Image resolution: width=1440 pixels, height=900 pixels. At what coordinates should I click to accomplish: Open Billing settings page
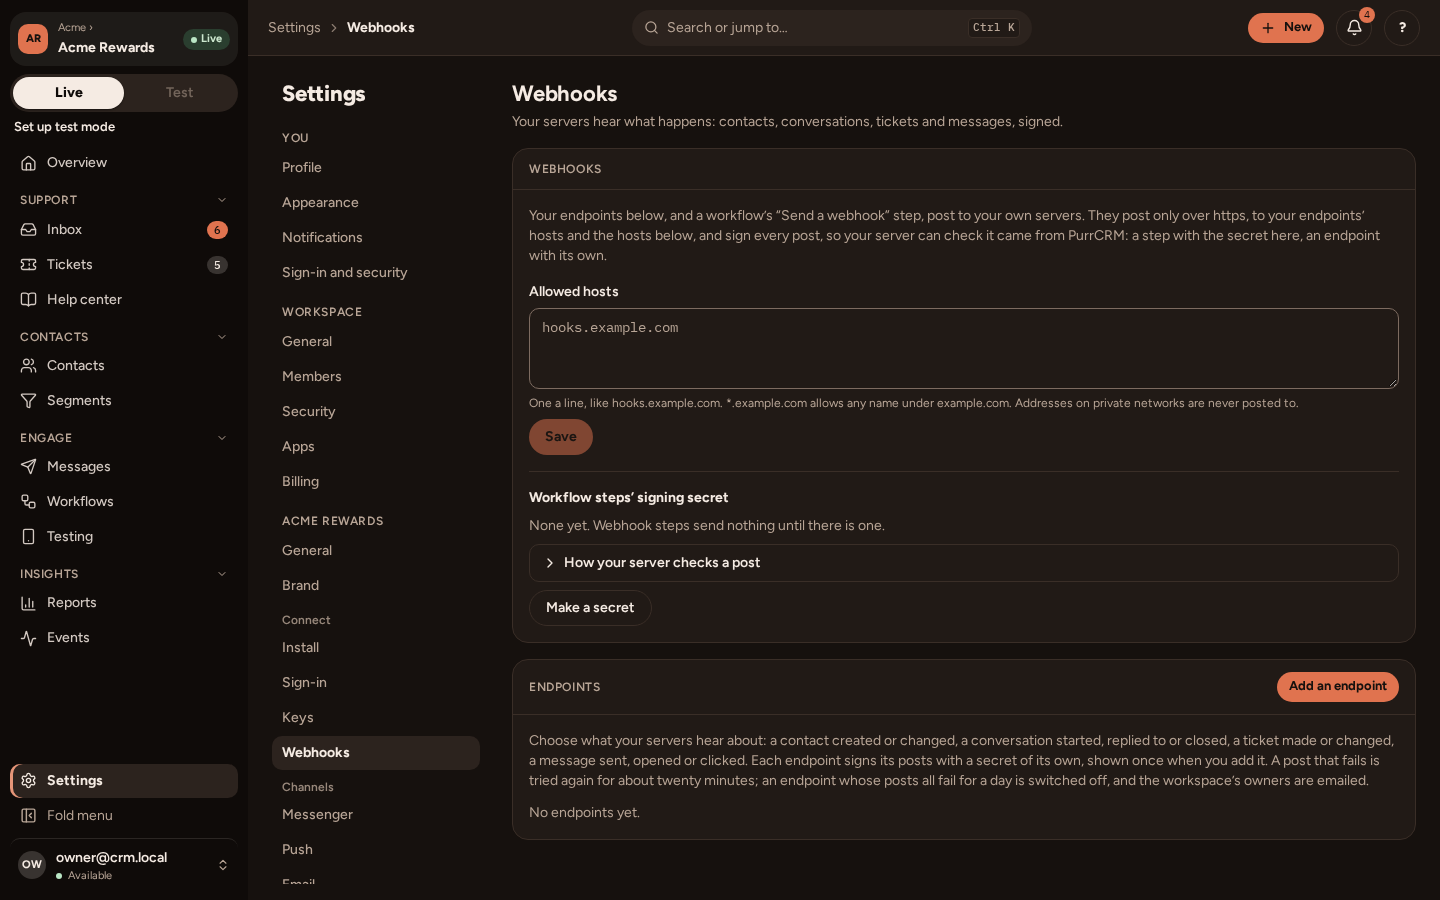376,482
